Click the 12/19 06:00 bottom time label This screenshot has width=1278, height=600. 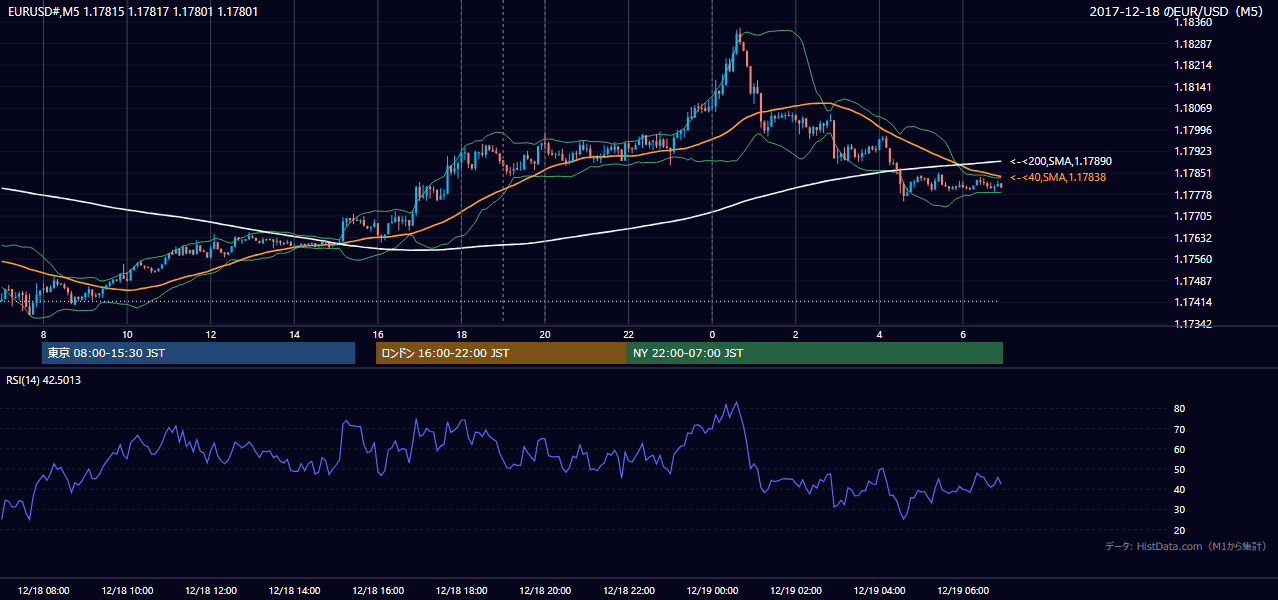click(x=963, y=590)
